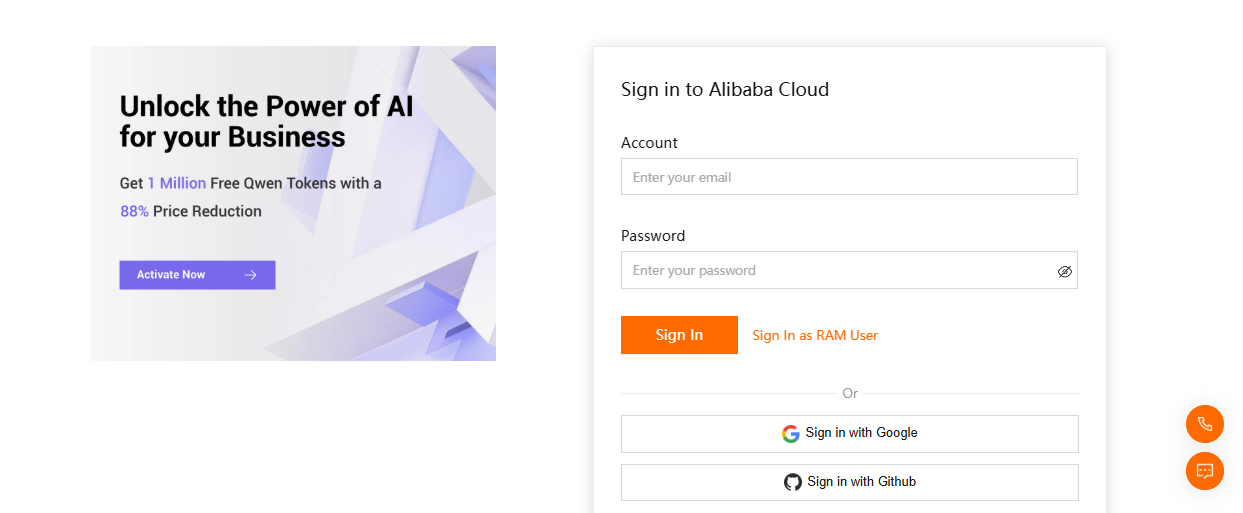Screen dimensions: 1243x513
Task: Click the Or divider text
Action: tap(850, 393)
